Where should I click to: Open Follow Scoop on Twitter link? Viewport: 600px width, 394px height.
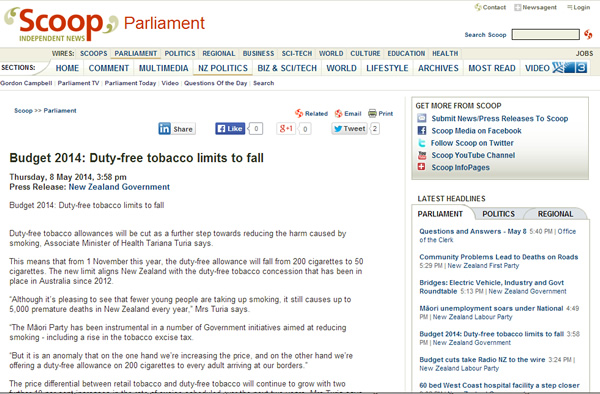point(472,143)
